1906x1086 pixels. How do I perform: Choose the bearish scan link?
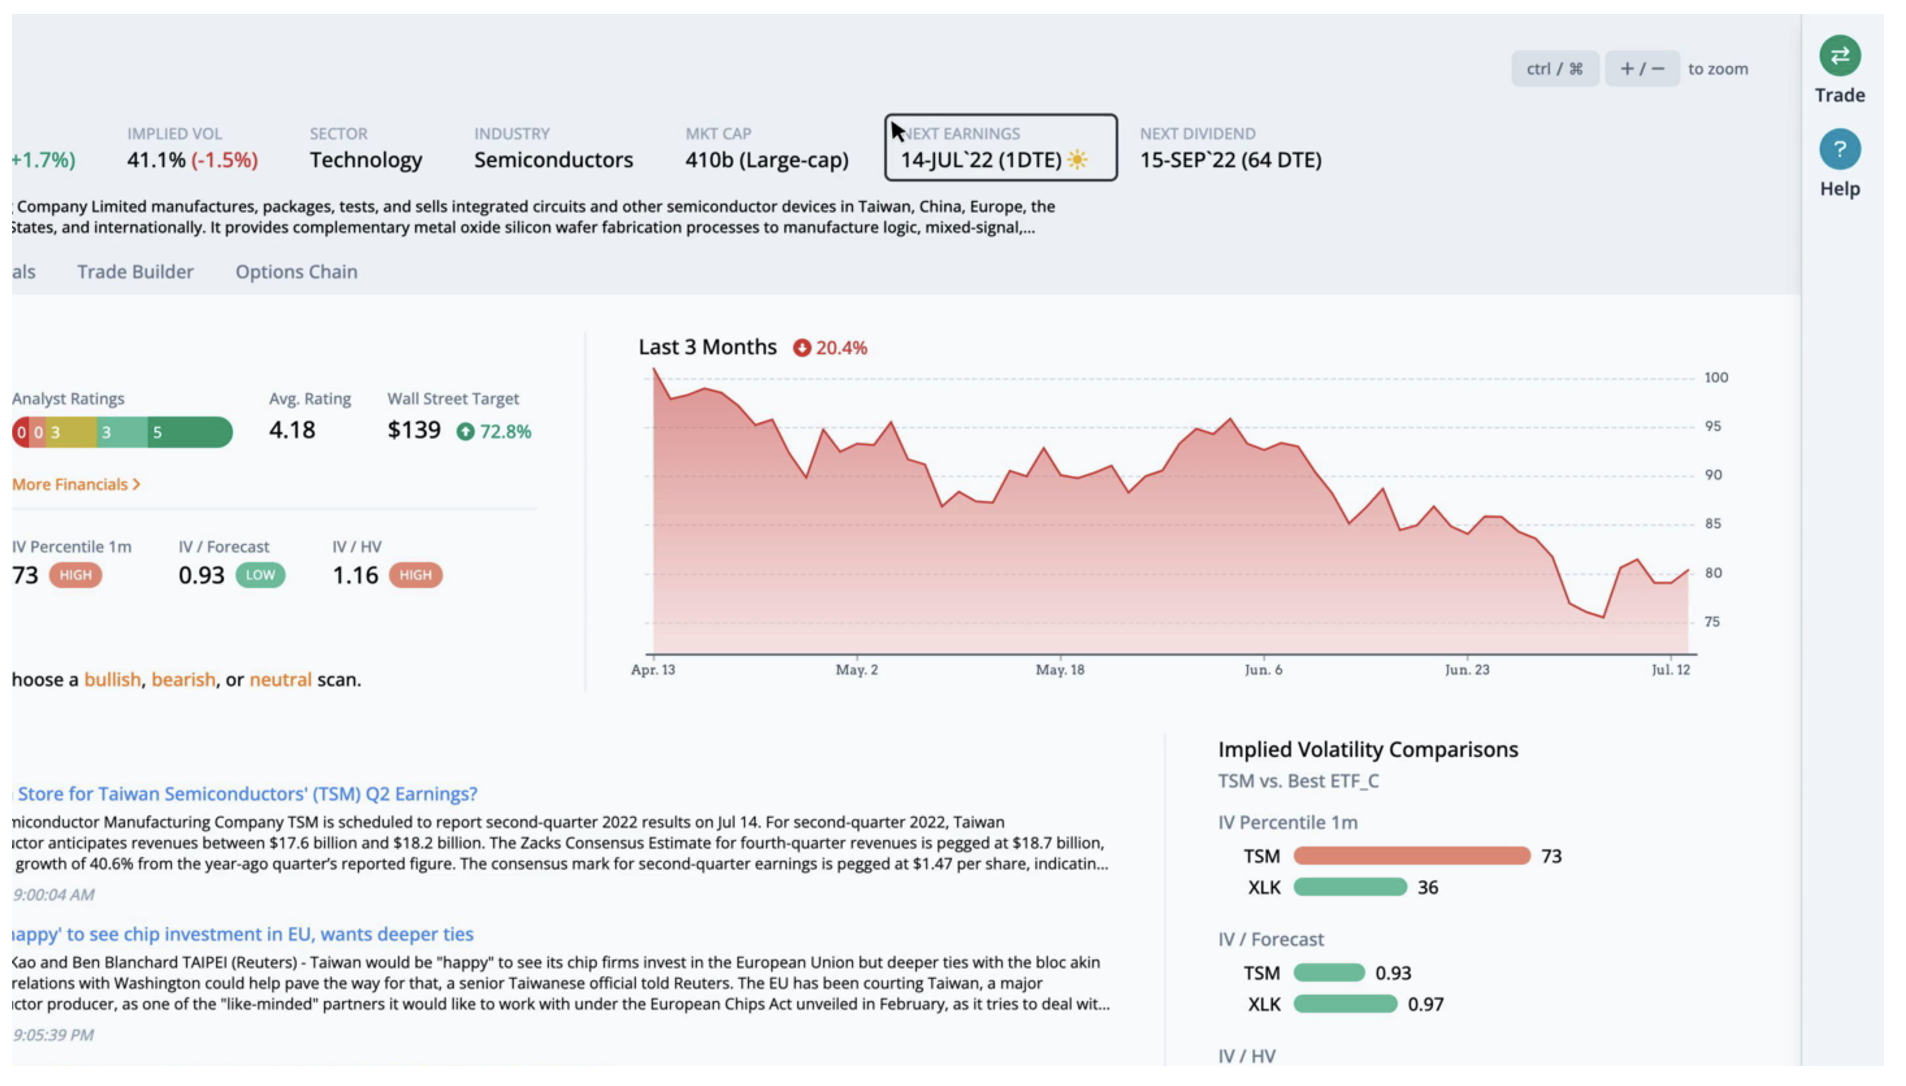click(x=183, y=680)
